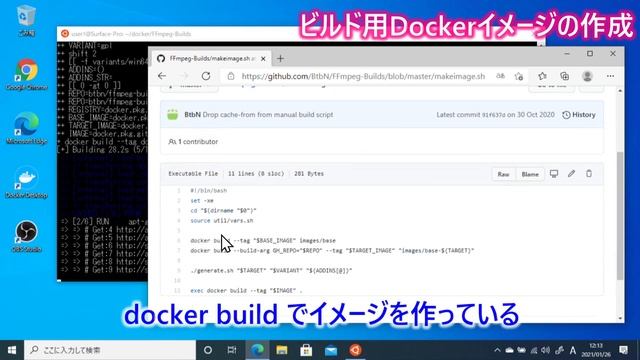The image size is (640, 360).
Task: Select the FFmpeg-Builds/makeimage.sh tab
Action: click(x=211, y=59)
